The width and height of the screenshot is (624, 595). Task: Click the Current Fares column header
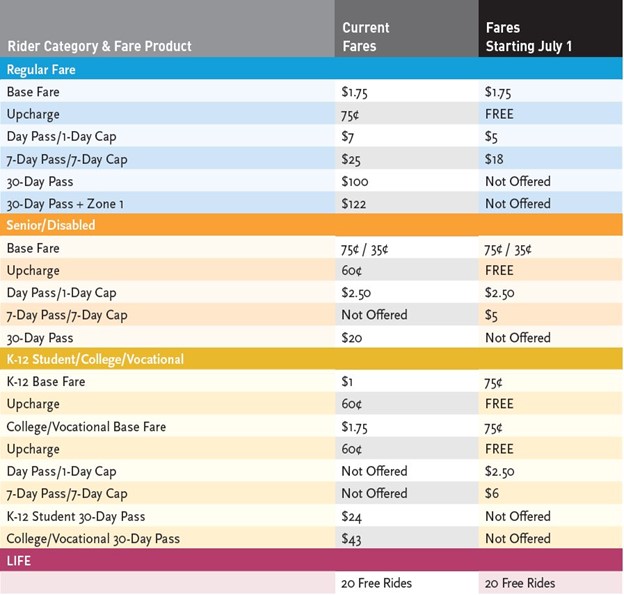(365, 37)
